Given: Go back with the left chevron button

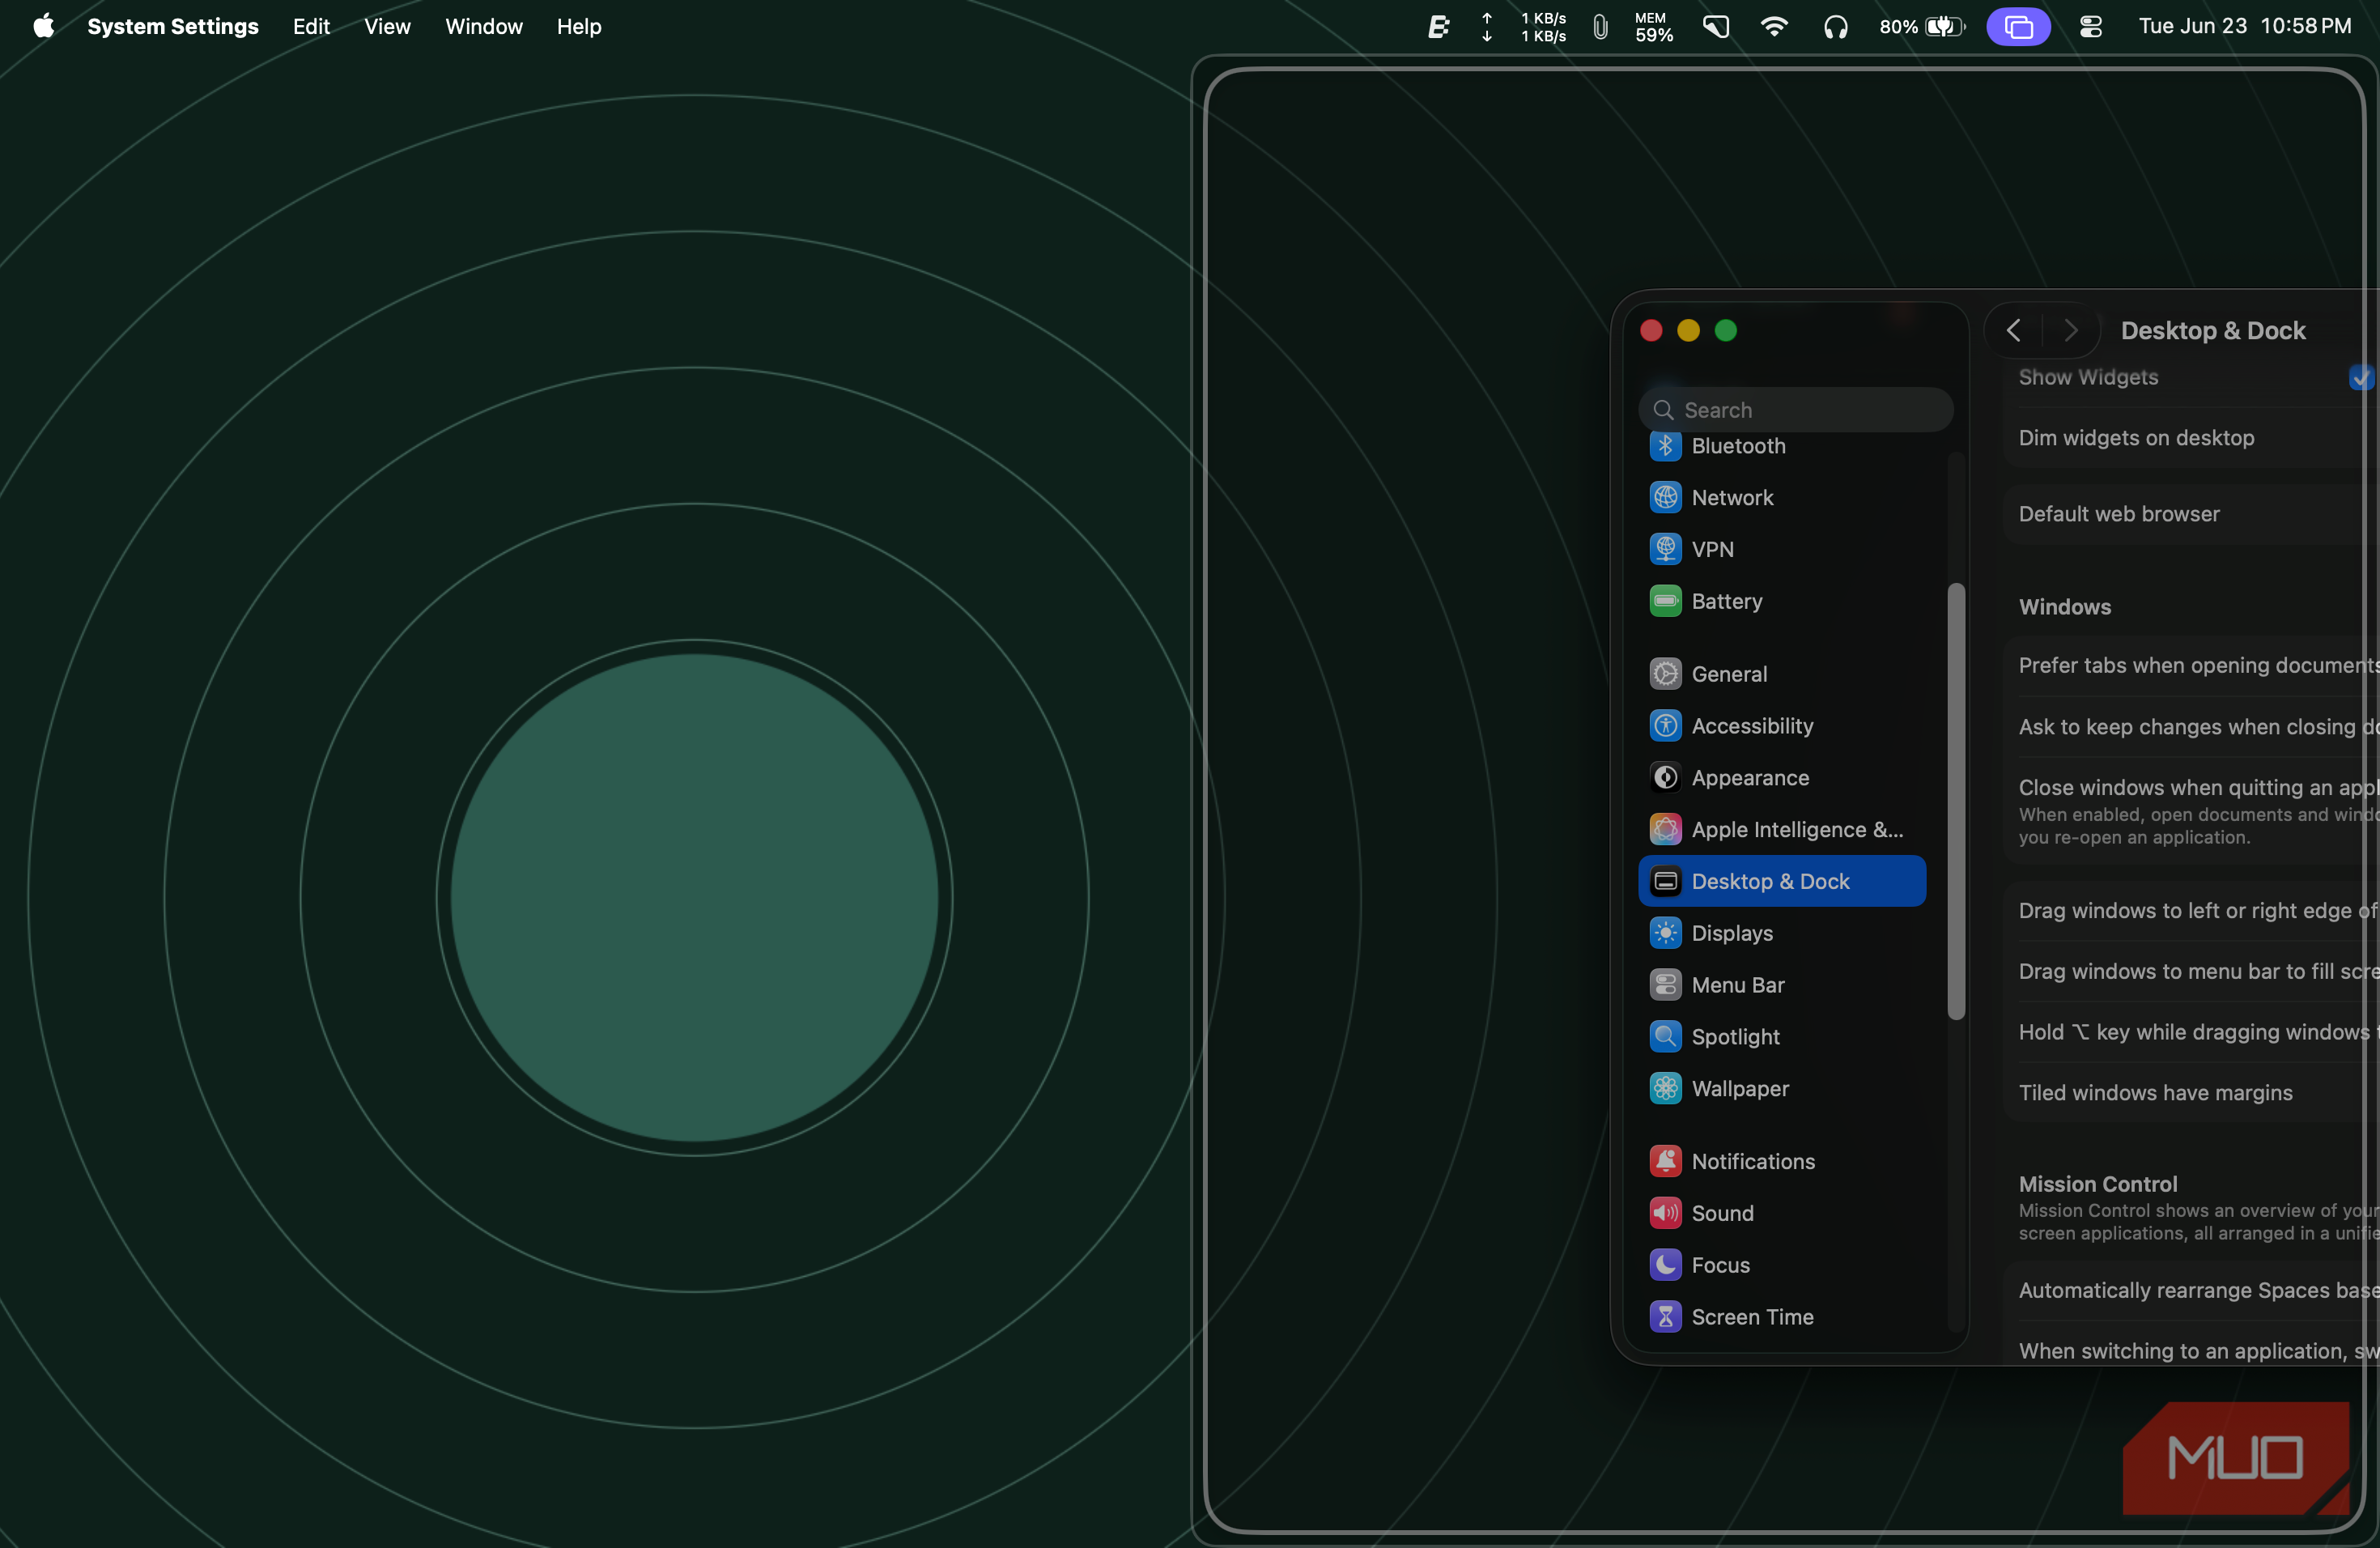Looking at the screenshot, I should coord(2014,330).
